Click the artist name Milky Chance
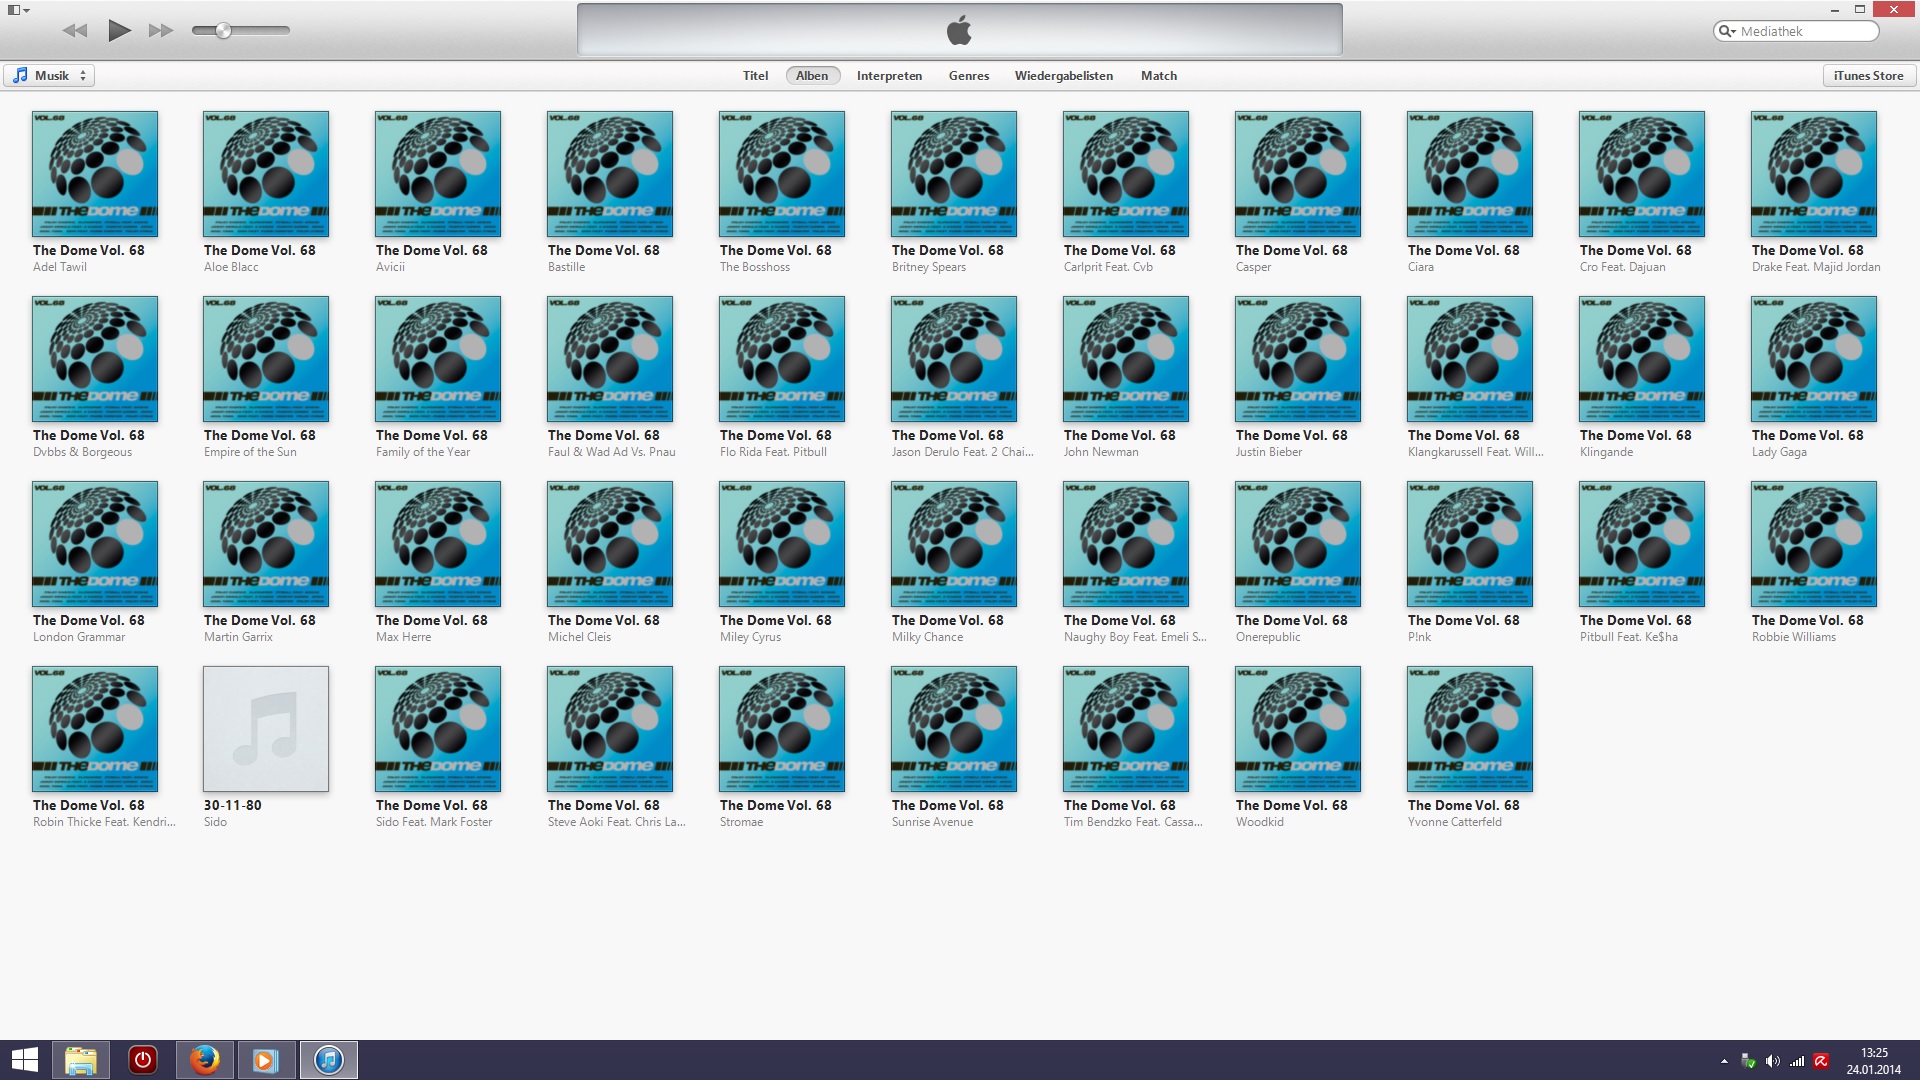This screenshot has width=1920, height=1080. [x=927, y=637]
